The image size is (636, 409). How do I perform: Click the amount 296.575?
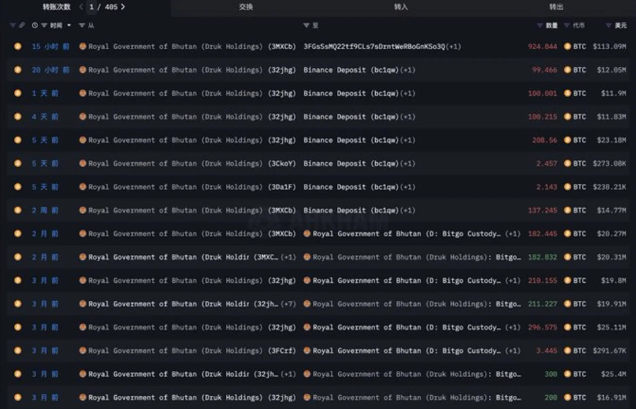(x=542, y=327)
